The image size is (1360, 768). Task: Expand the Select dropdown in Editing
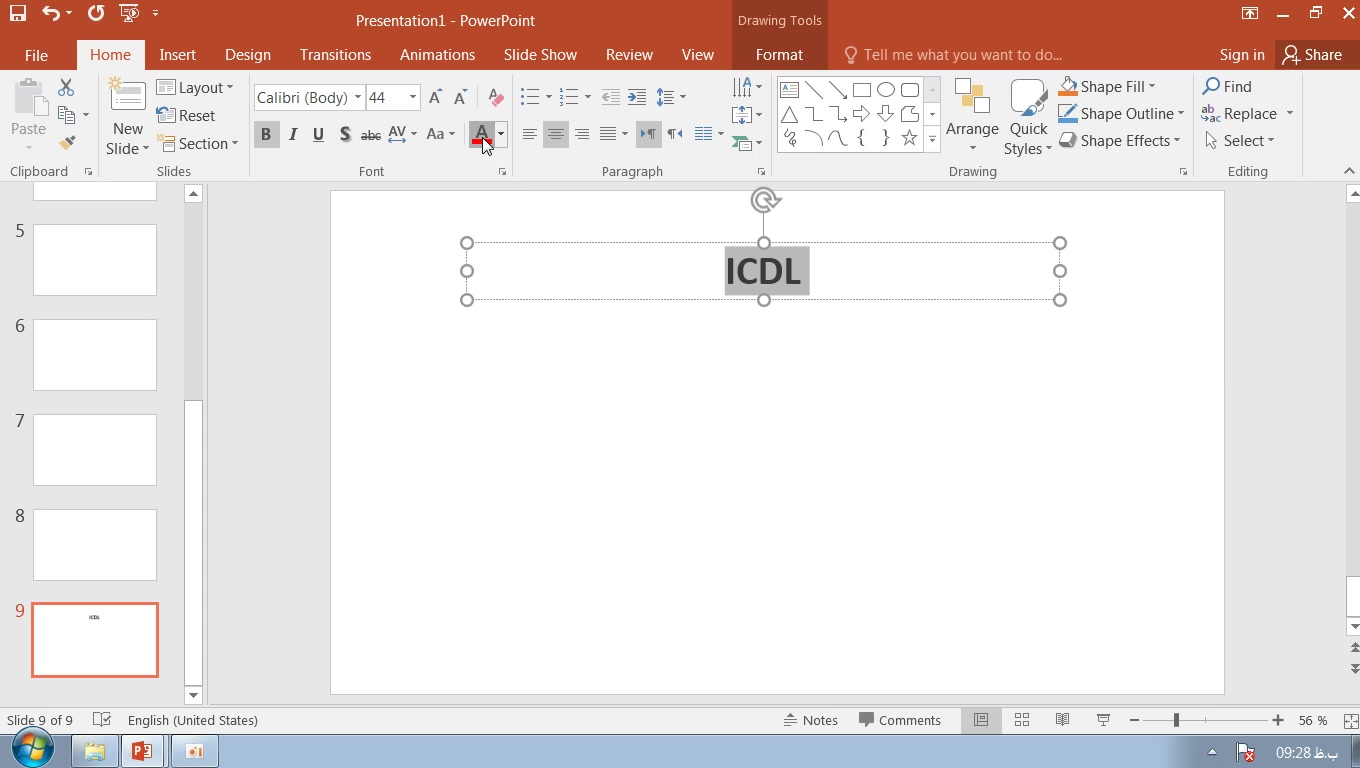point(1239,141)
